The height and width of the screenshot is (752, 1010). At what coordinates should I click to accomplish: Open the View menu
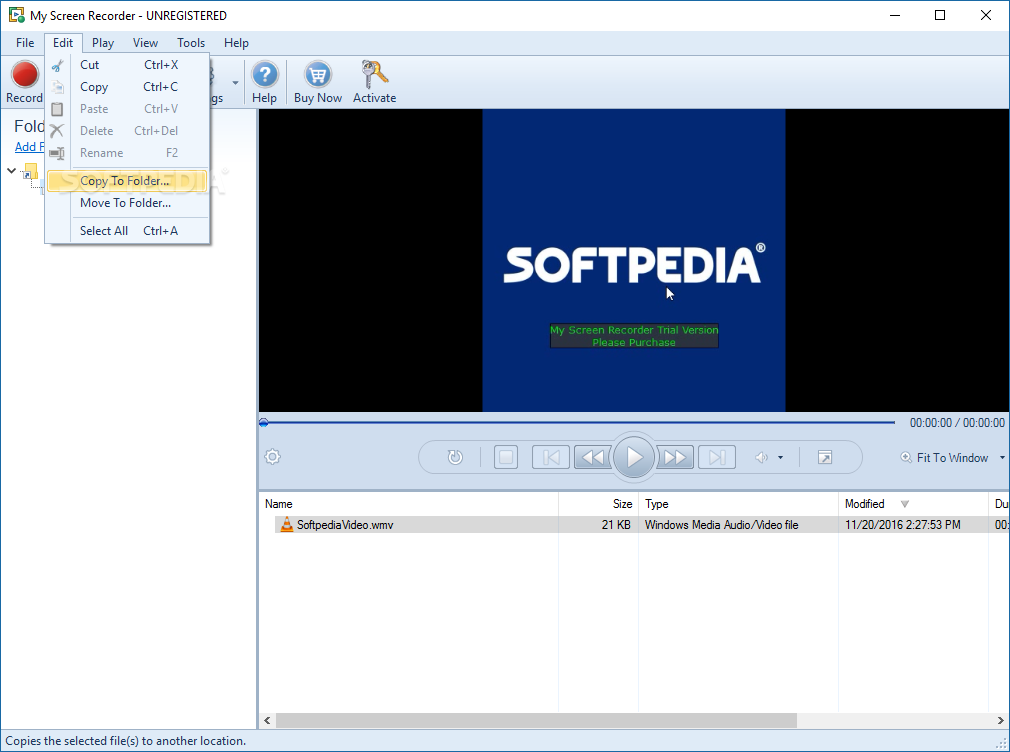tap(145, 43)
